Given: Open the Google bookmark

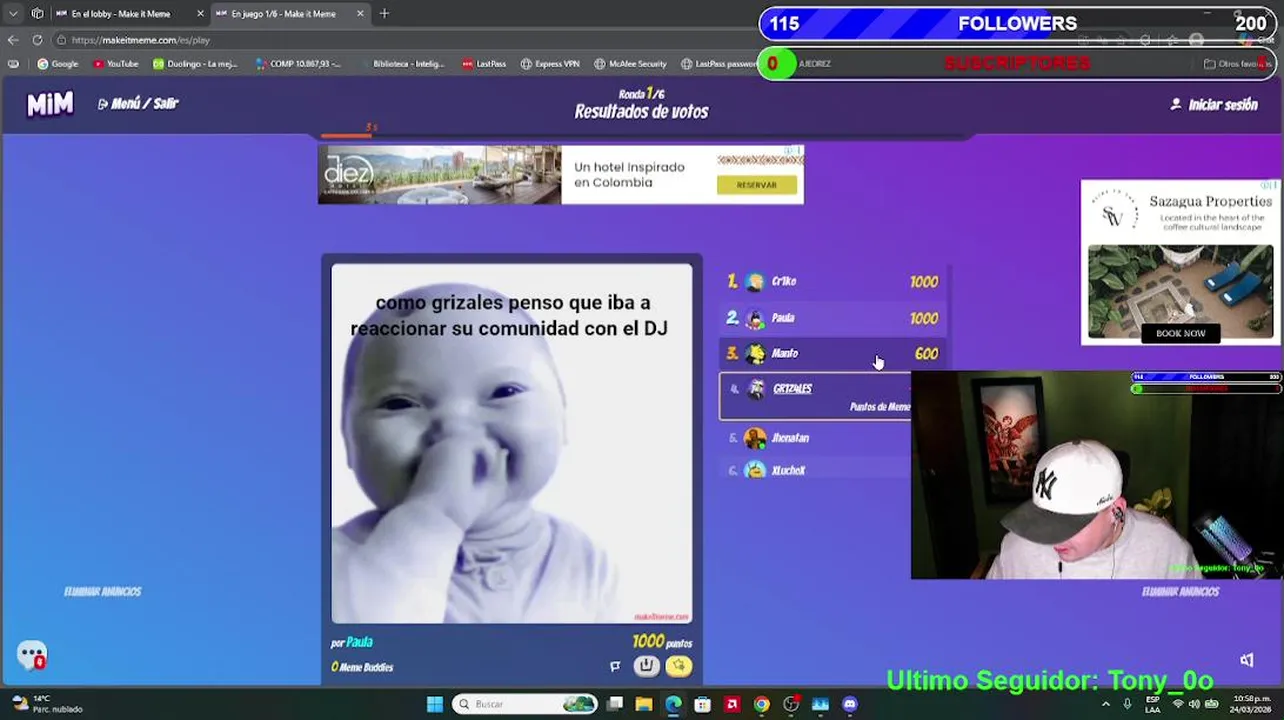Looking at the screenshot, I should click(x=58, y=64).
